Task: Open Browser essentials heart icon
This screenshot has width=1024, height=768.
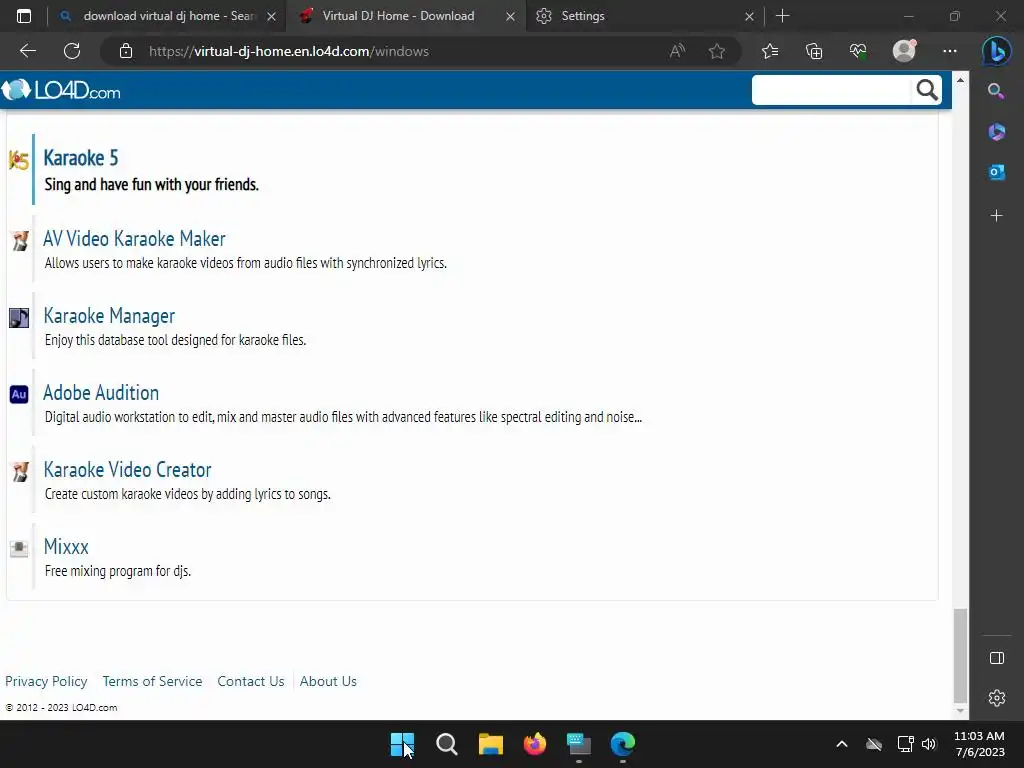Action: pyautogui.click(x=857, y=51)
